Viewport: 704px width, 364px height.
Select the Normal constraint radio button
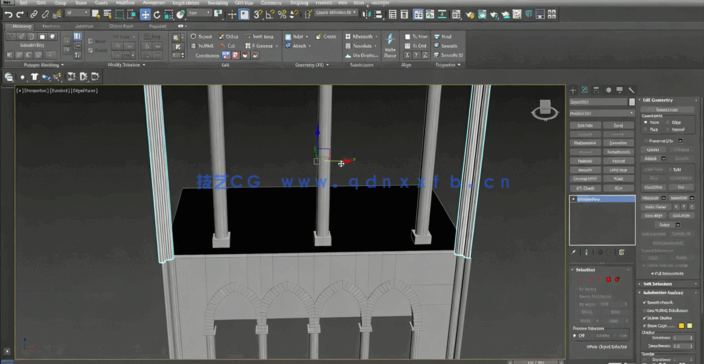[668, 129]
